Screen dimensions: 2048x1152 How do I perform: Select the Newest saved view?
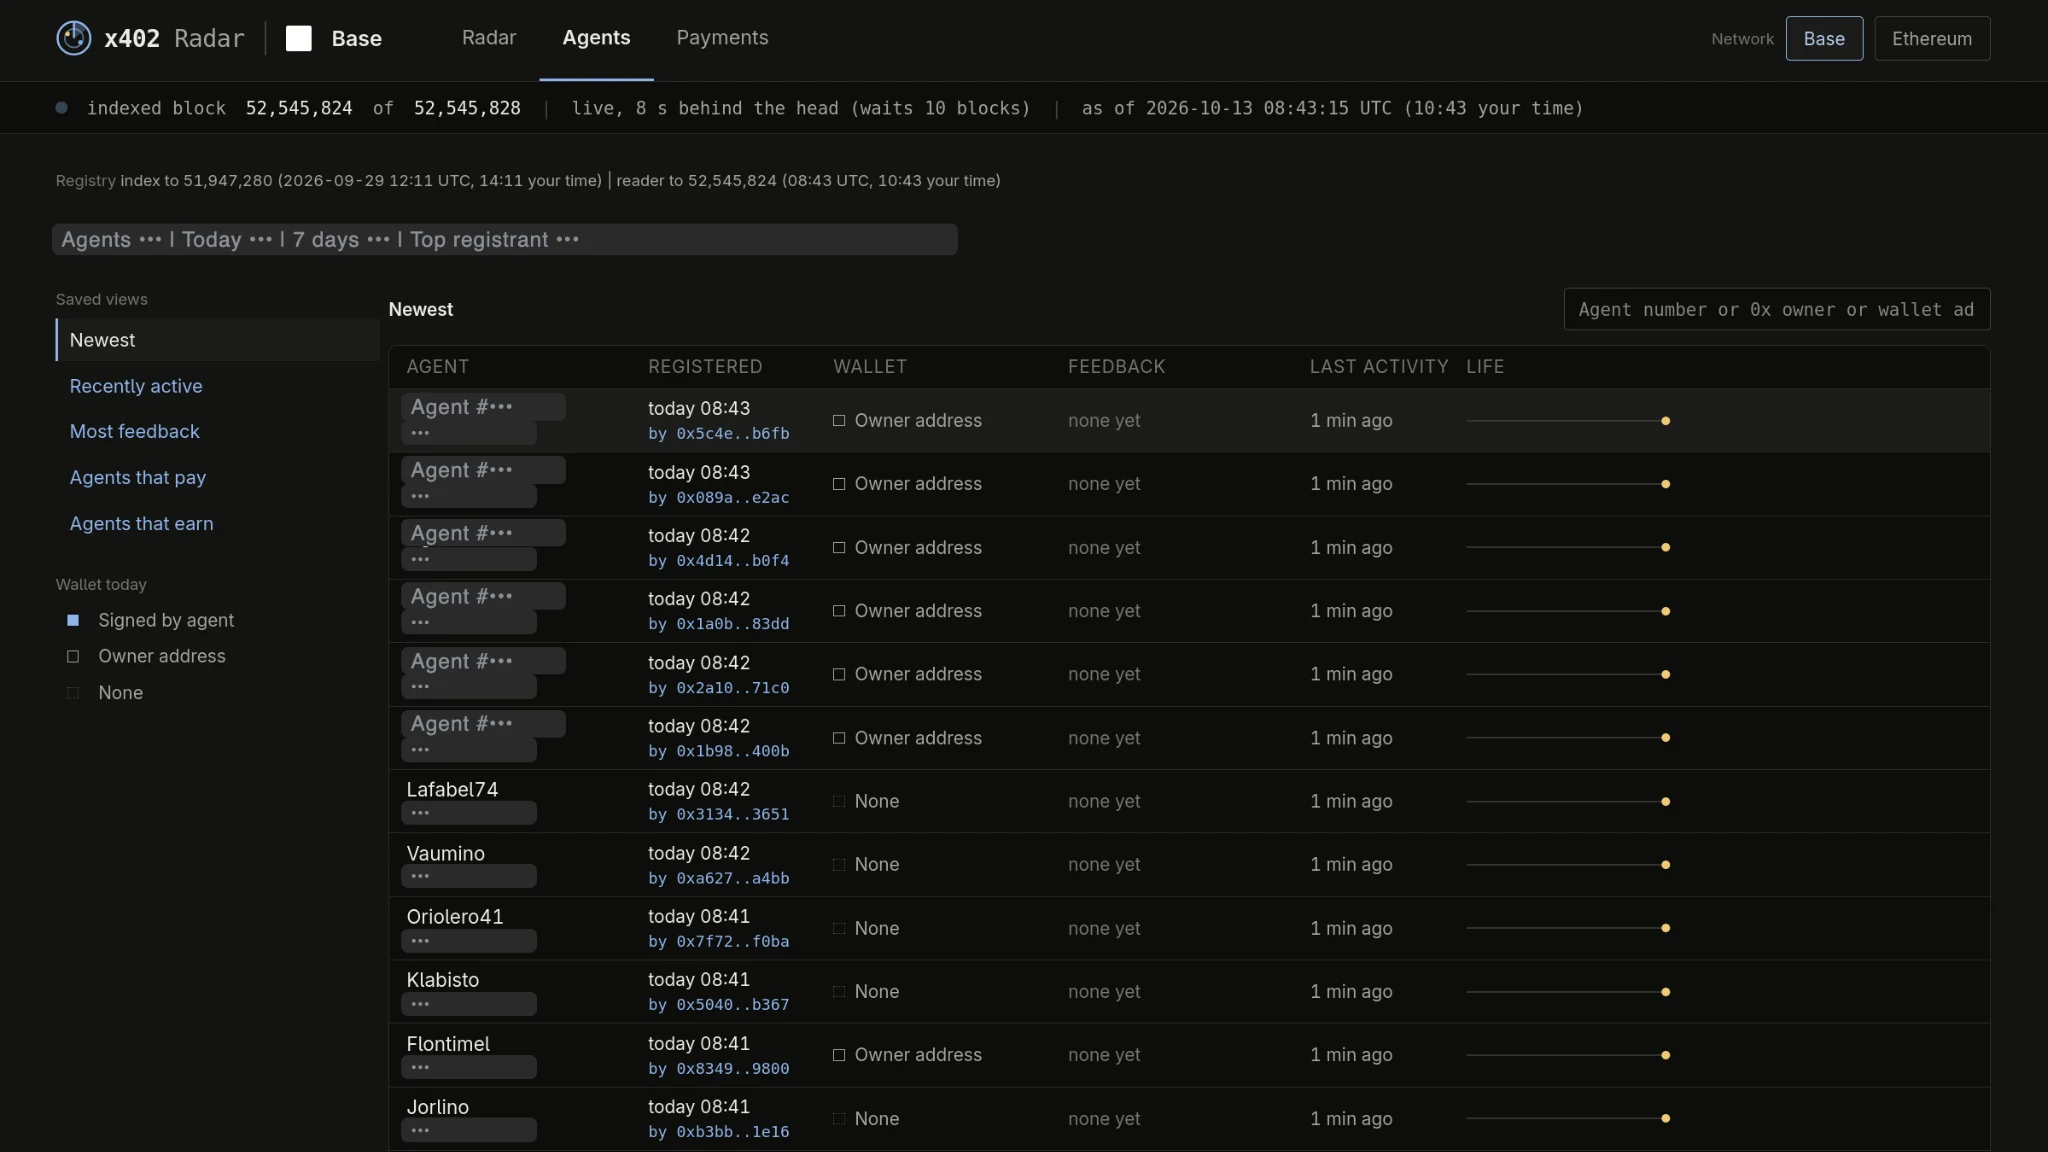pos(218,340)
